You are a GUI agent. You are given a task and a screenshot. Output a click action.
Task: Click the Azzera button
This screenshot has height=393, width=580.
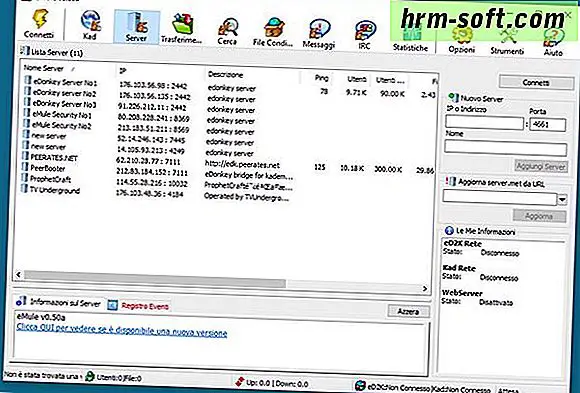click(x=408, y=312)
